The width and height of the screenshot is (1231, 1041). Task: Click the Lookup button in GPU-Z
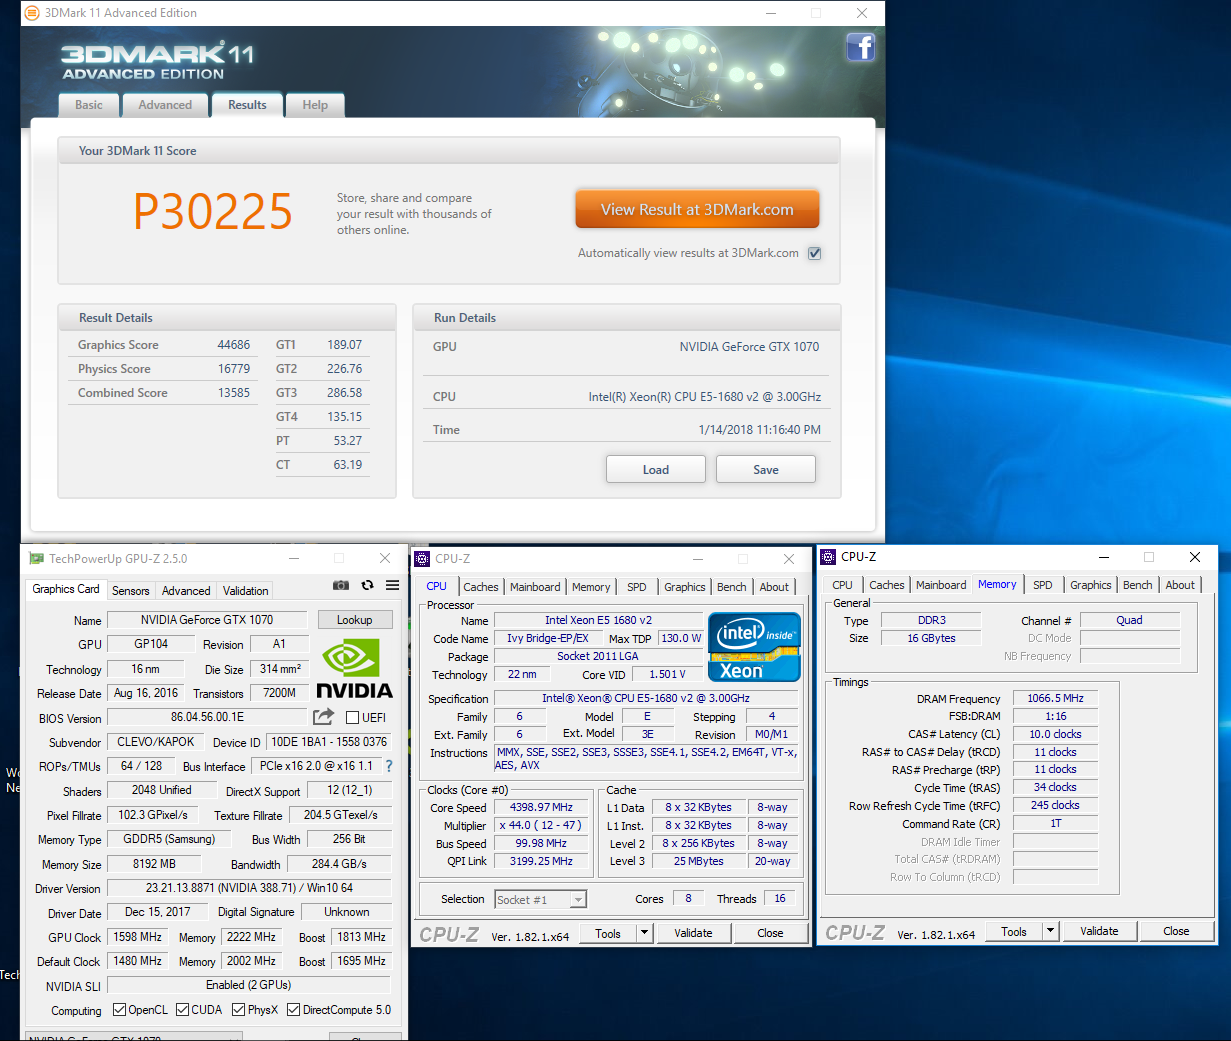355,620
